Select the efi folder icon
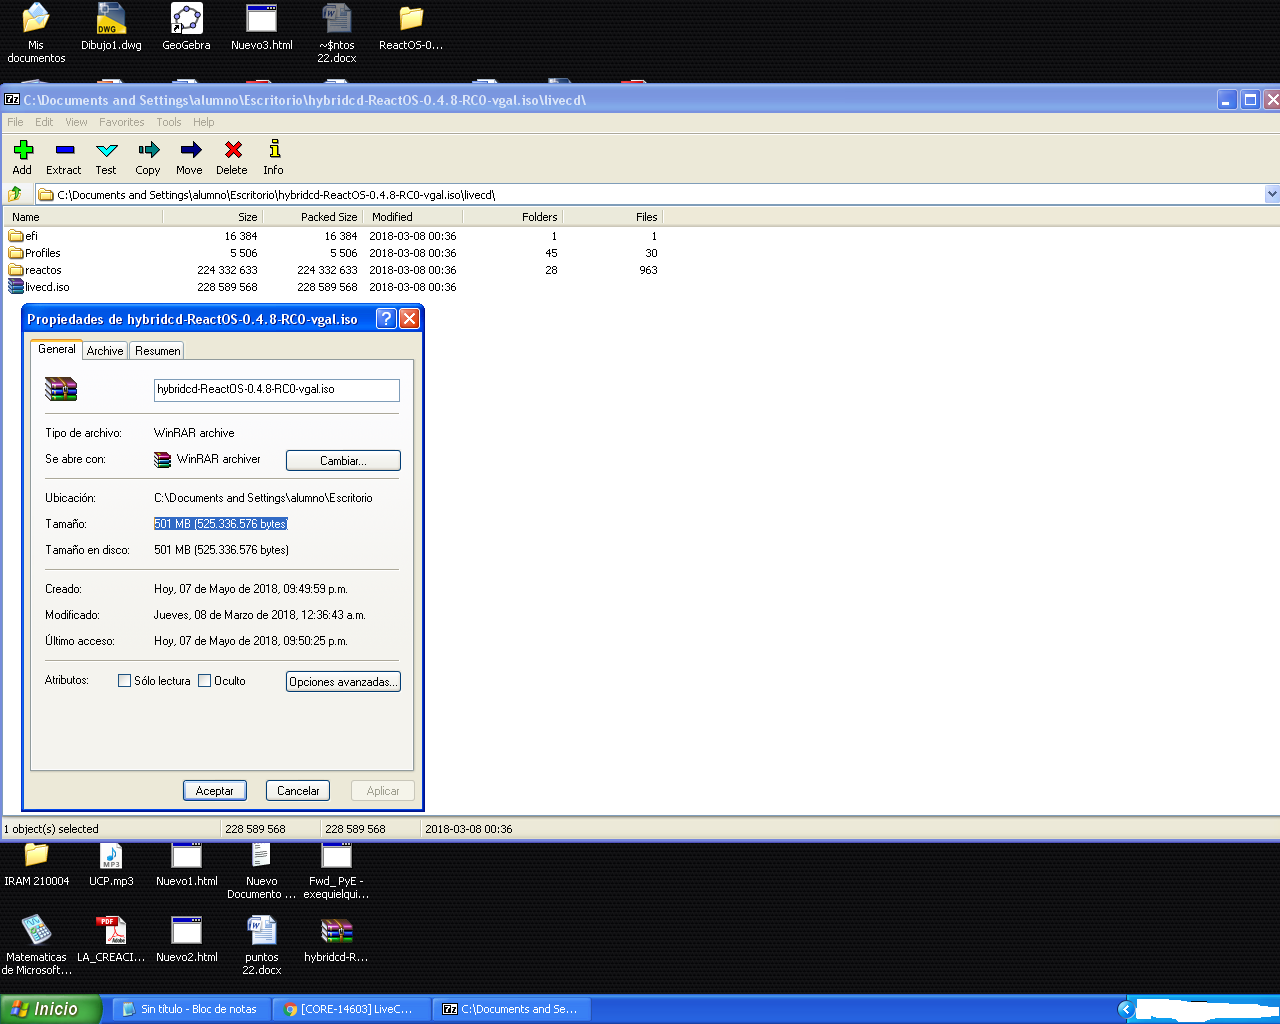 (x=16, y=236)
